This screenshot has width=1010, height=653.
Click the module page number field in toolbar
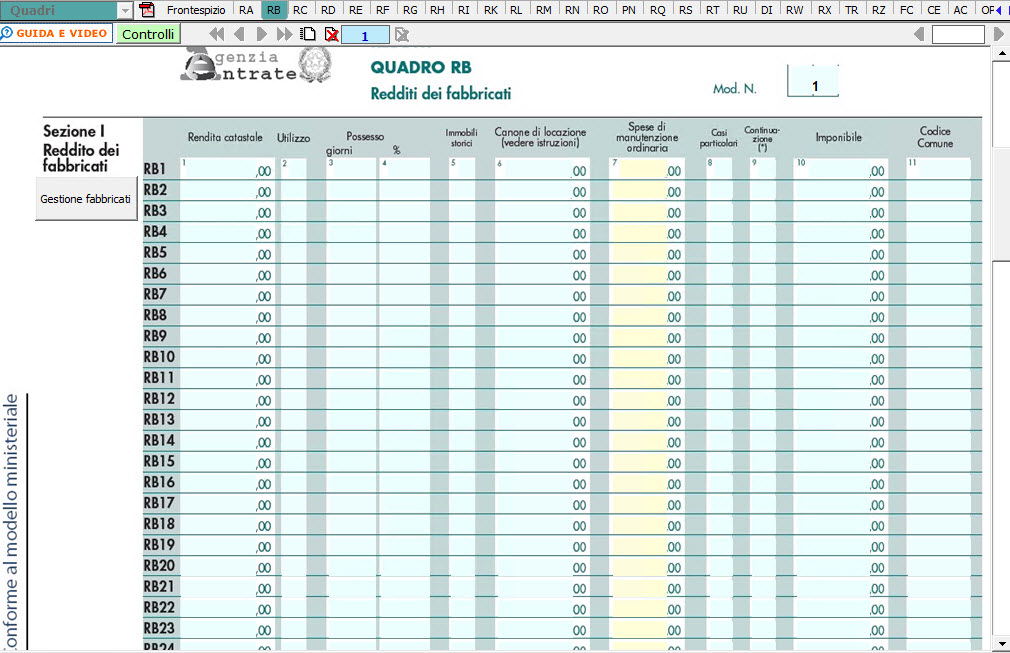[x=365, y=35]
